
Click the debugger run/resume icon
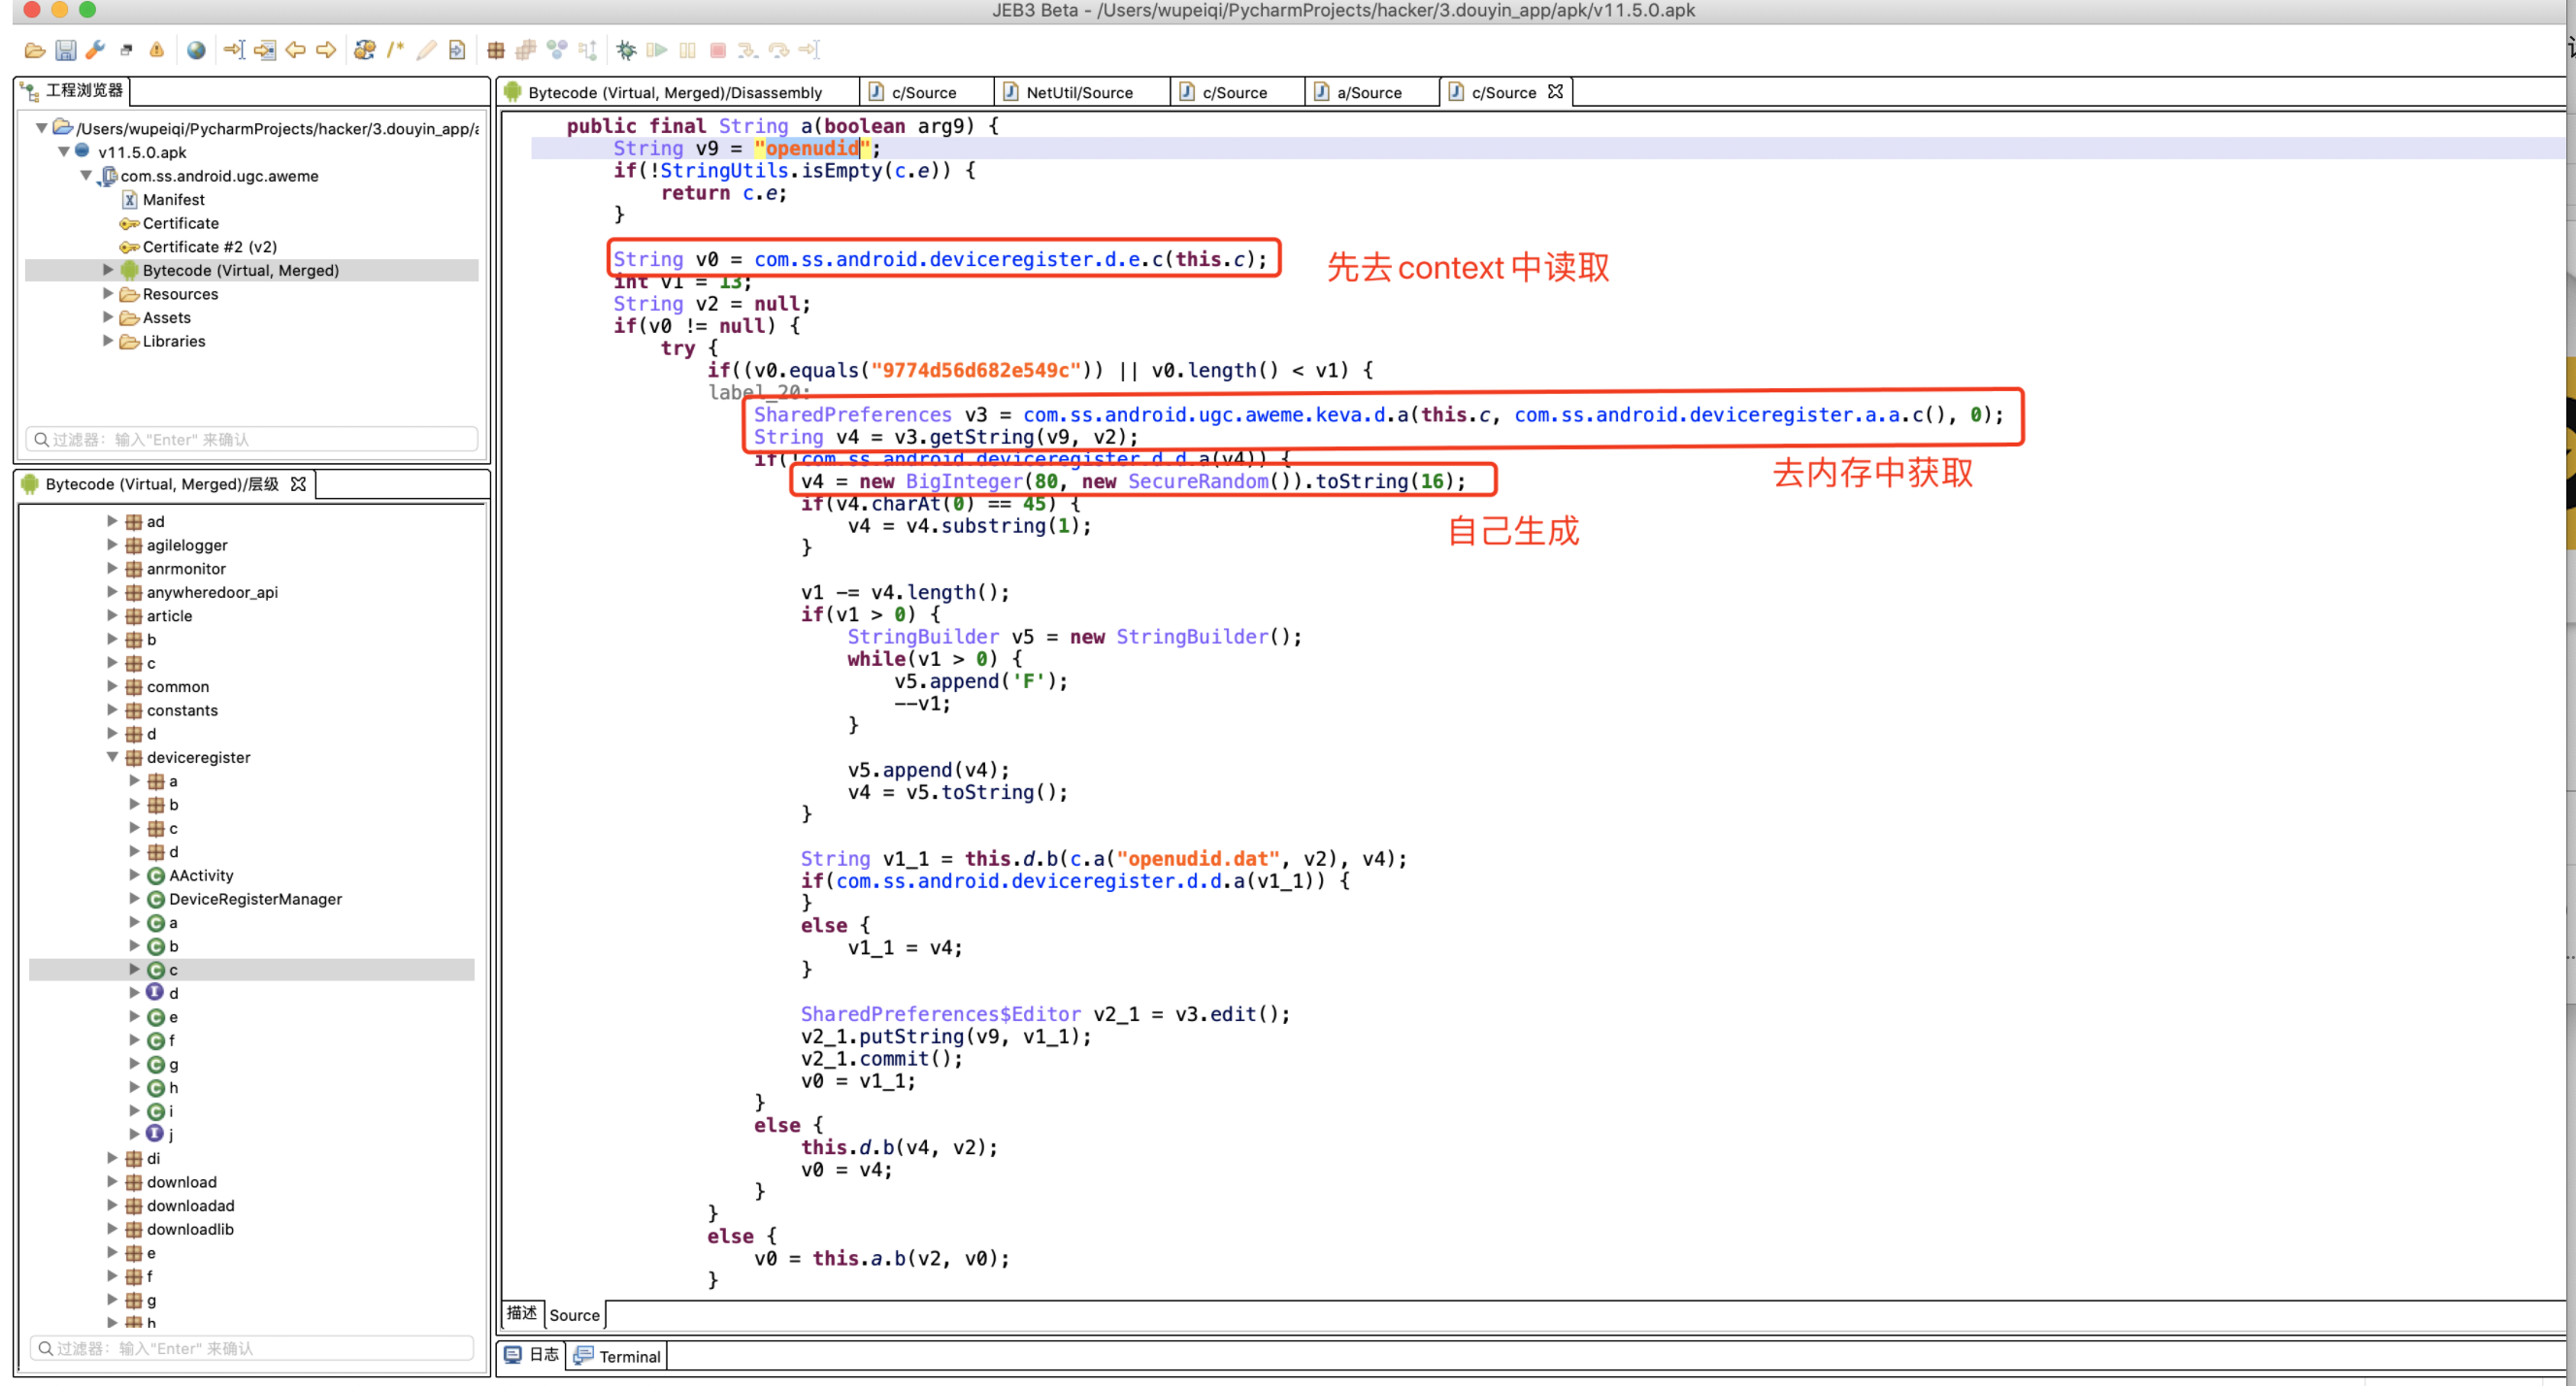coord(657,50)
